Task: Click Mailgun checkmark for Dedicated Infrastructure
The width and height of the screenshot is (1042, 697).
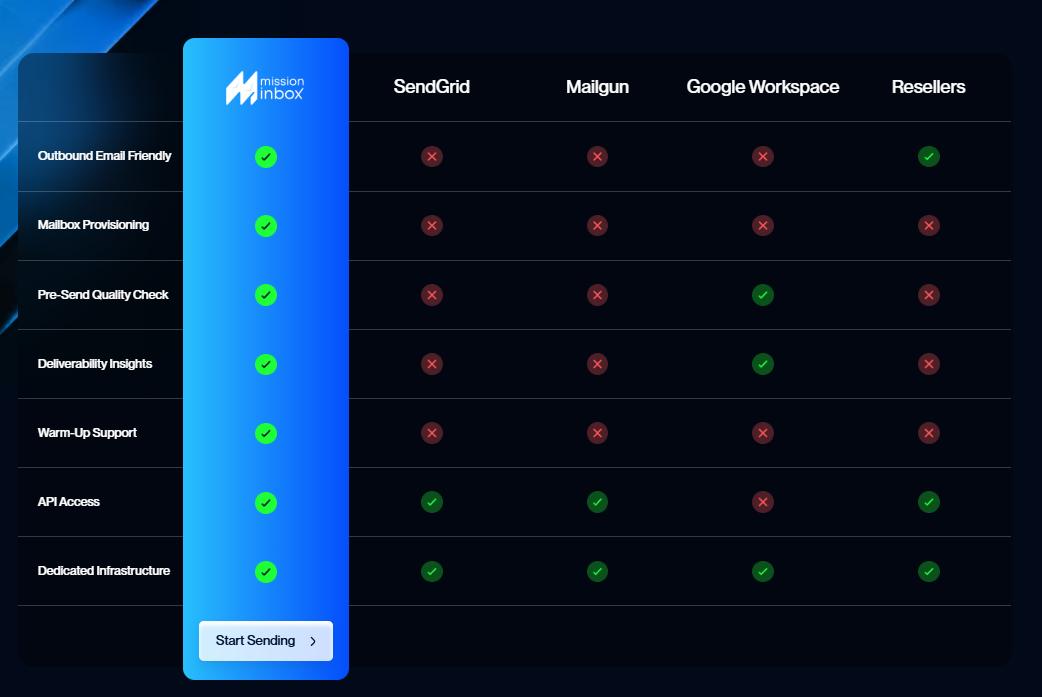Action: [597, 571]
